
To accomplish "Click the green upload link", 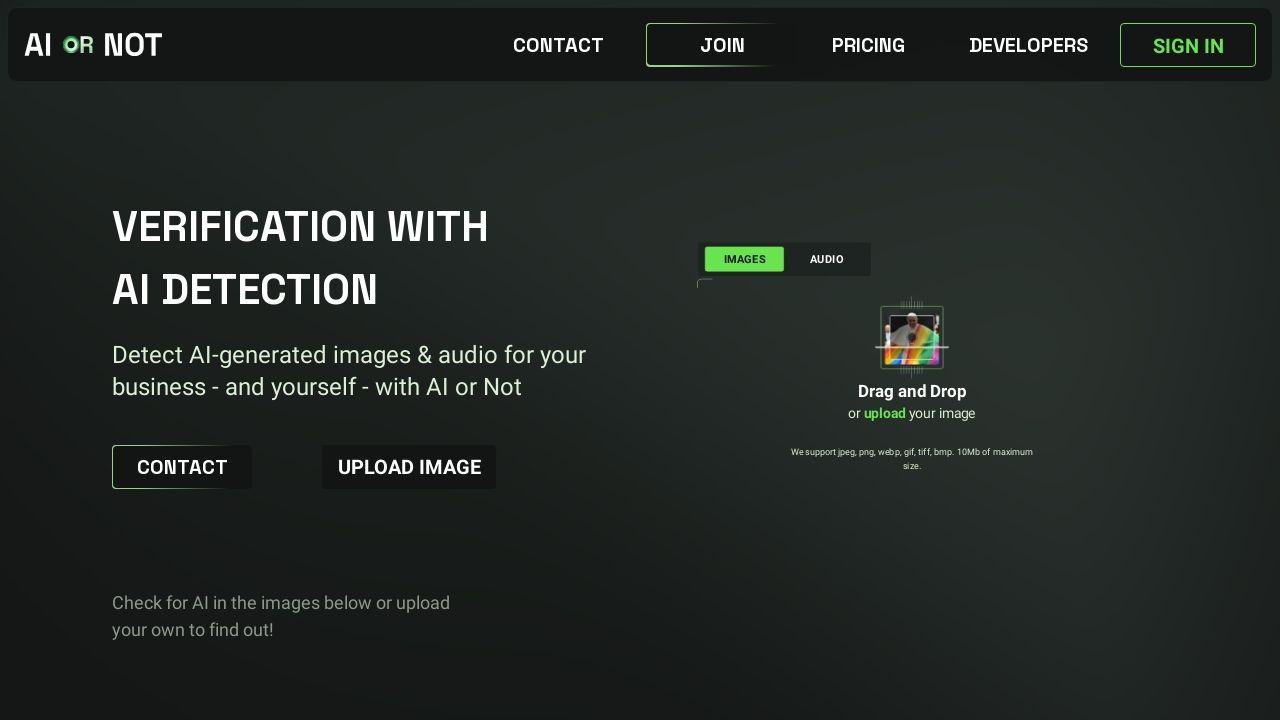I will [x=884, y=413].
